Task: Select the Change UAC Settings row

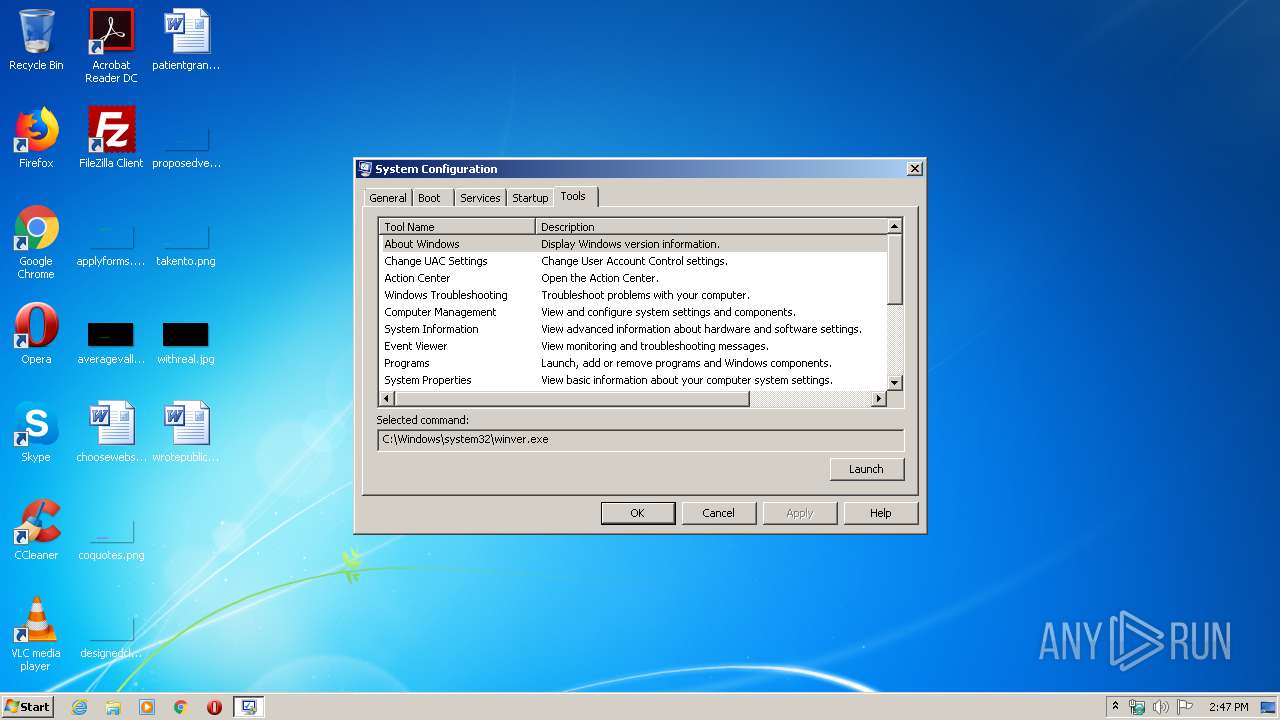Action: [x=633, y=261]
